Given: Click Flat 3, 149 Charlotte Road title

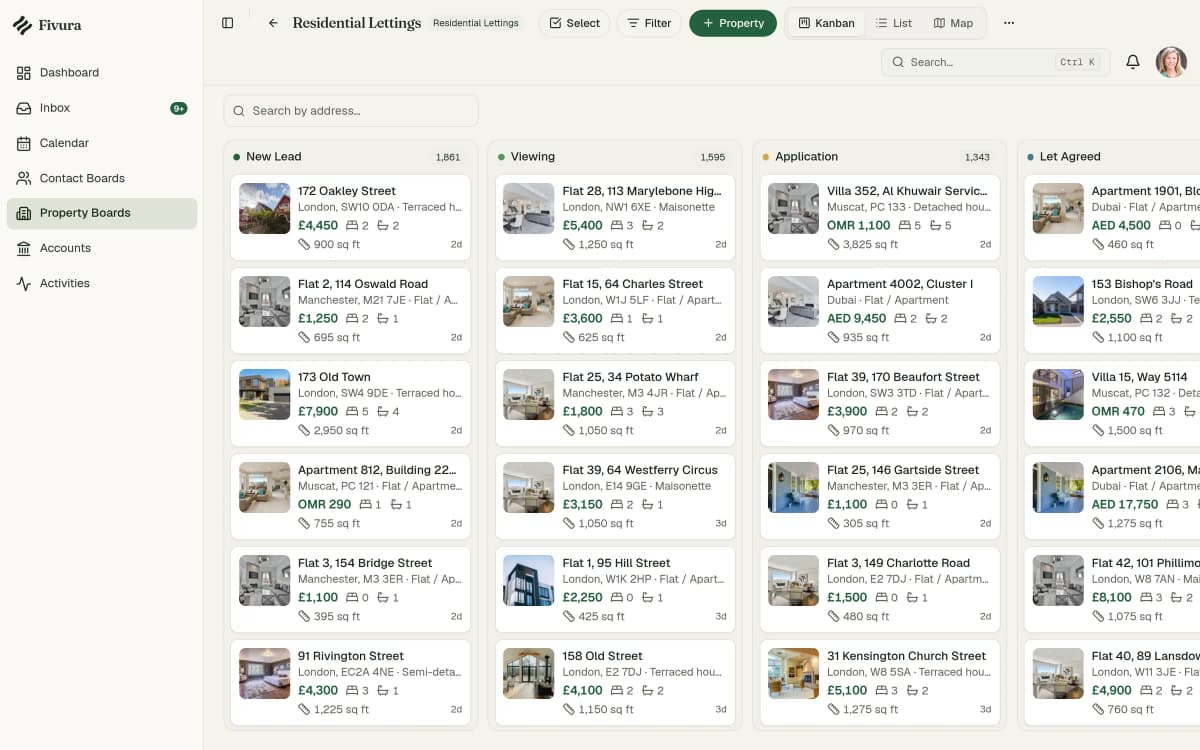Looking at the screenshot, I should point(898,563).
